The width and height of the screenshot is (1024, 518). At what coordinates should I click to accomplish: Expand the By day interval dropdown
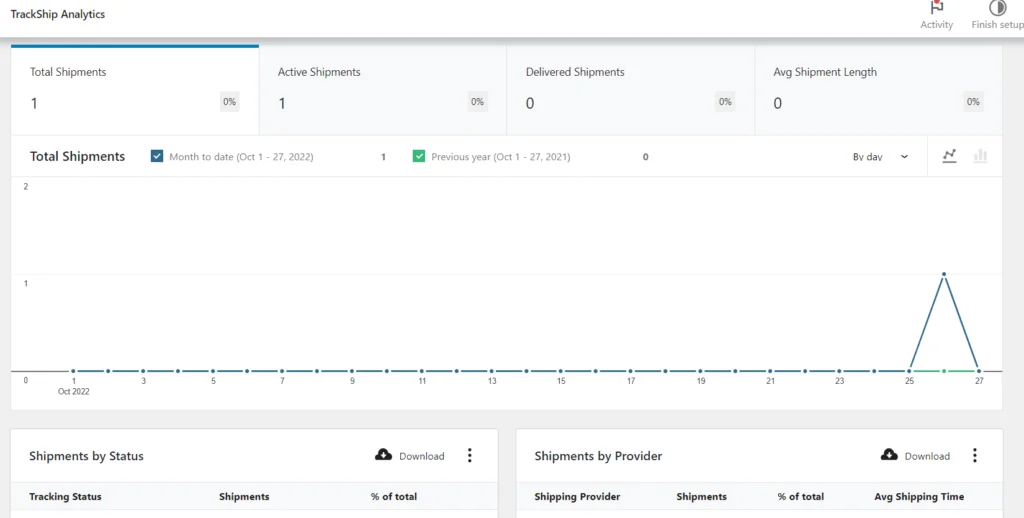point(880,157)
